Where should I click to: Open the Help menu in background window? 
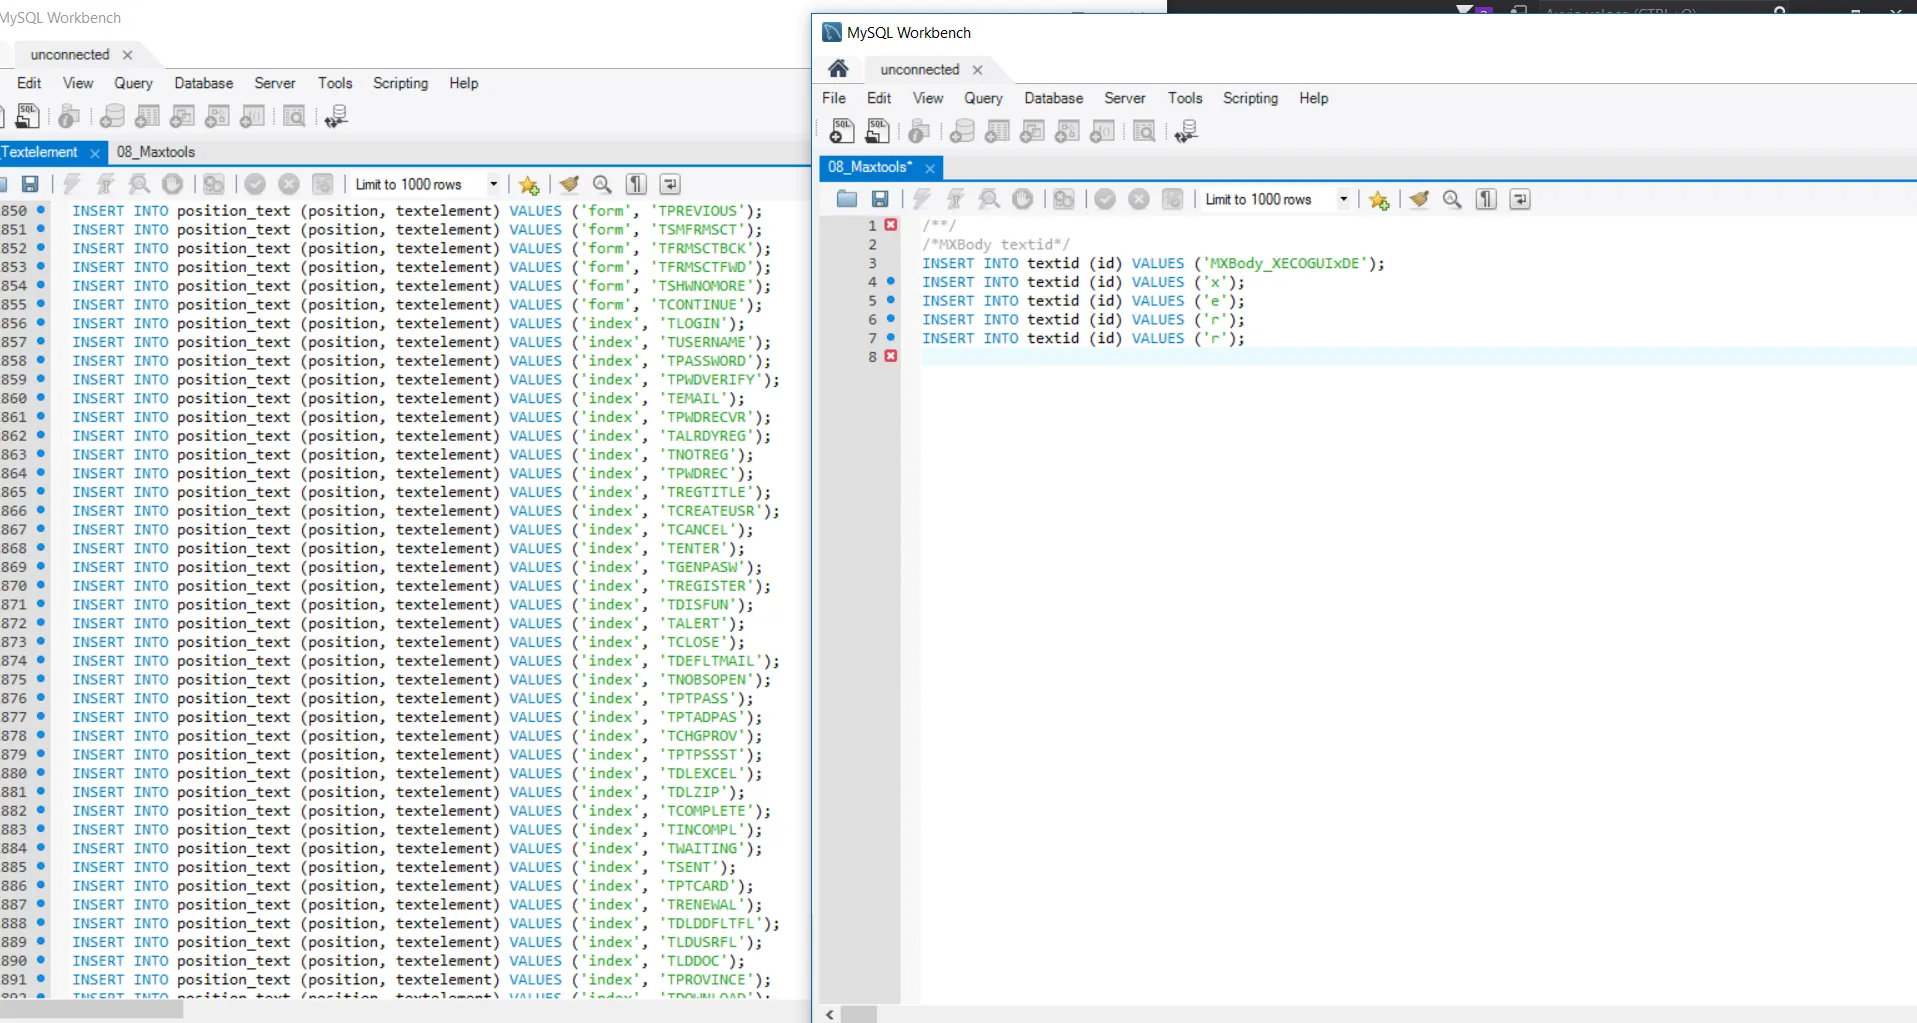[463, 83]
